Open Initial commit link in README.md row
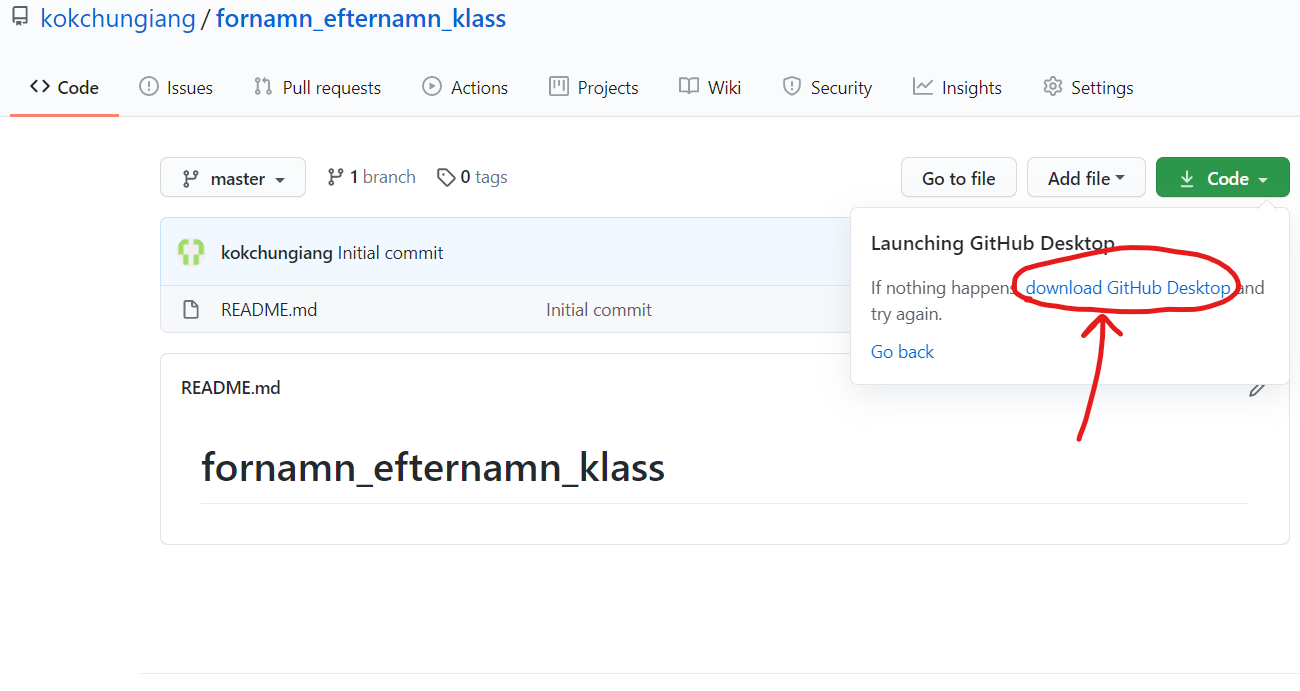The height and width of the screenshot is (691, 1300). pos(599,310)
